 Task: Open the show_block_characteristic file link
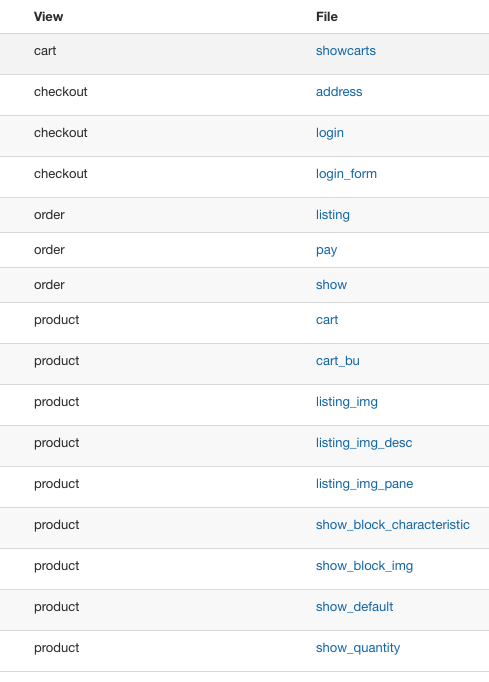point(393,525)
